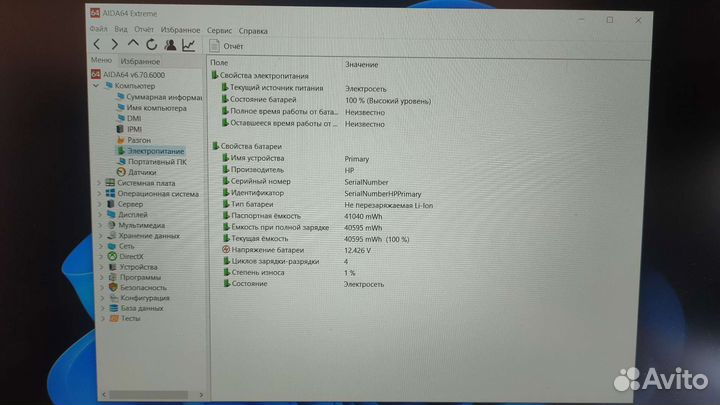The width and height of the screenshot is (720, 405).
Task: Switch to the Меню tab
Action: tap(101, 60)
